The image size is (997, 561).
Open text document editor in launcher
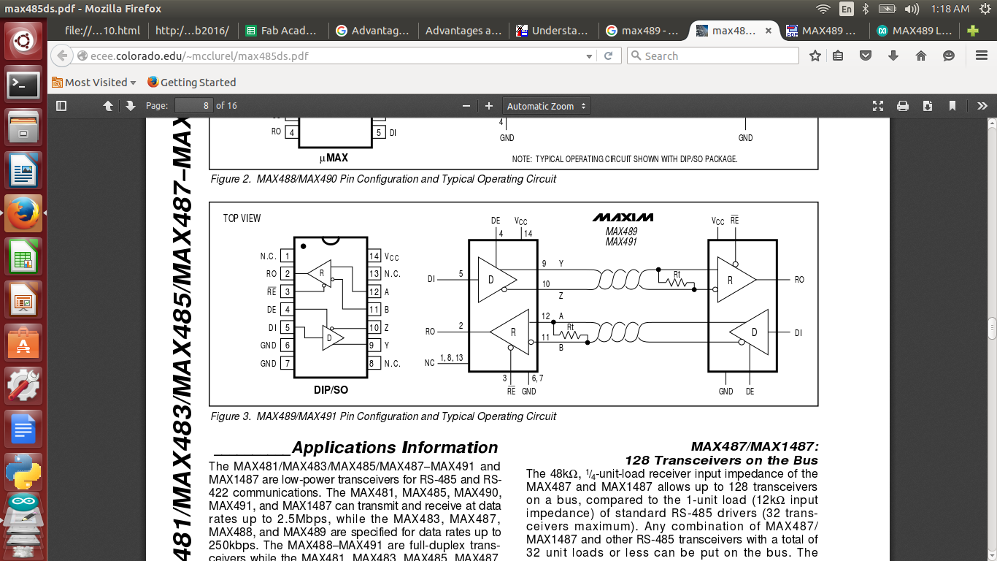tap(24, 429)
